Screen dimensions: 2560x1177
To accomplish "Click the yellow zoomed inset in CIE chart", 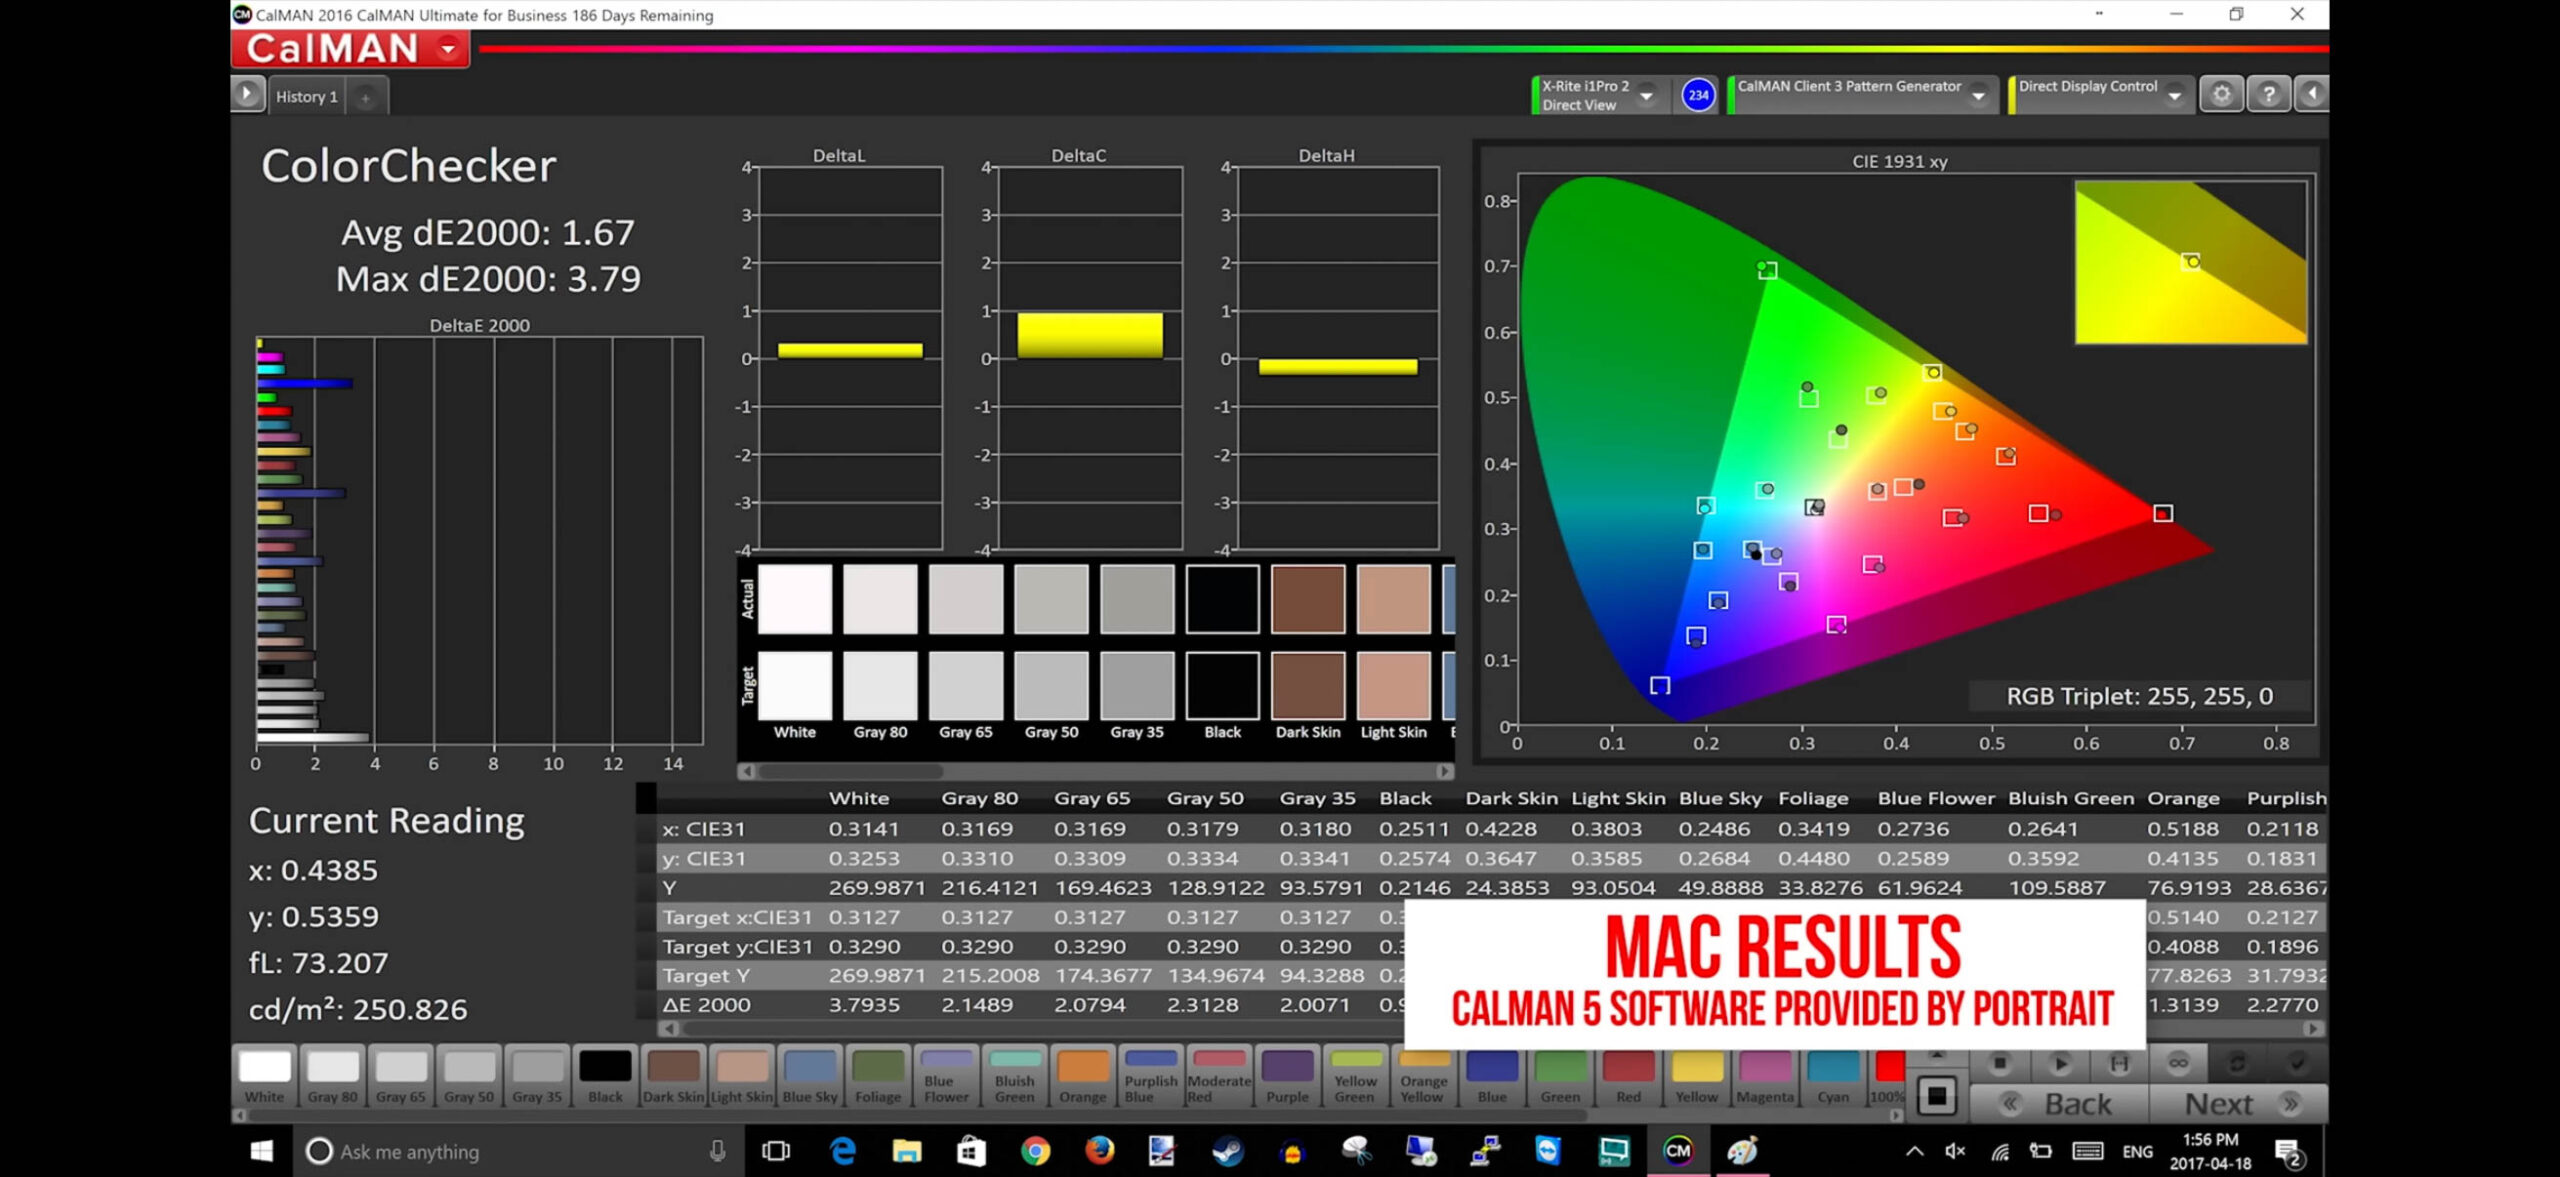I will 2191,262.
